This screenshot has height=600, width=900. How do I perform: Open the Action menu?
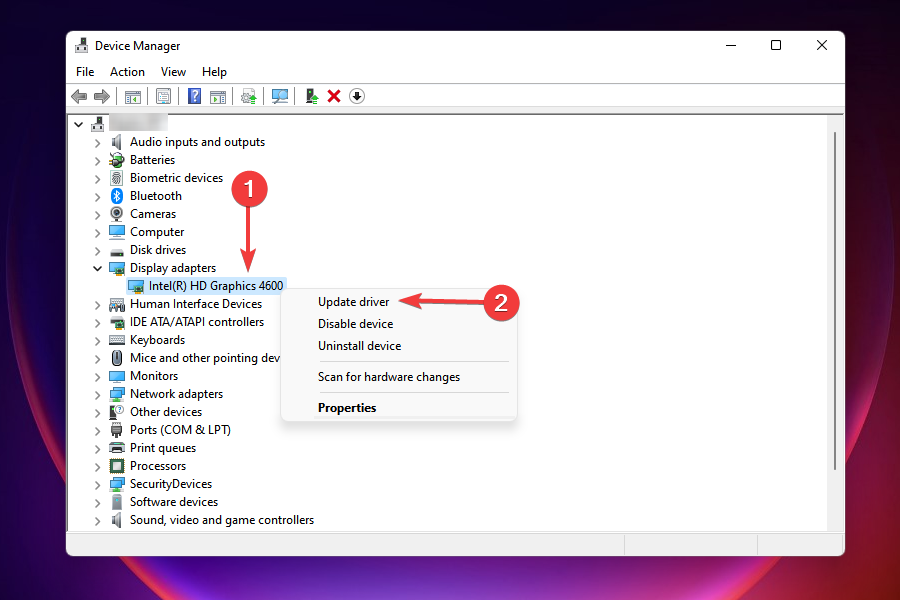127,72
